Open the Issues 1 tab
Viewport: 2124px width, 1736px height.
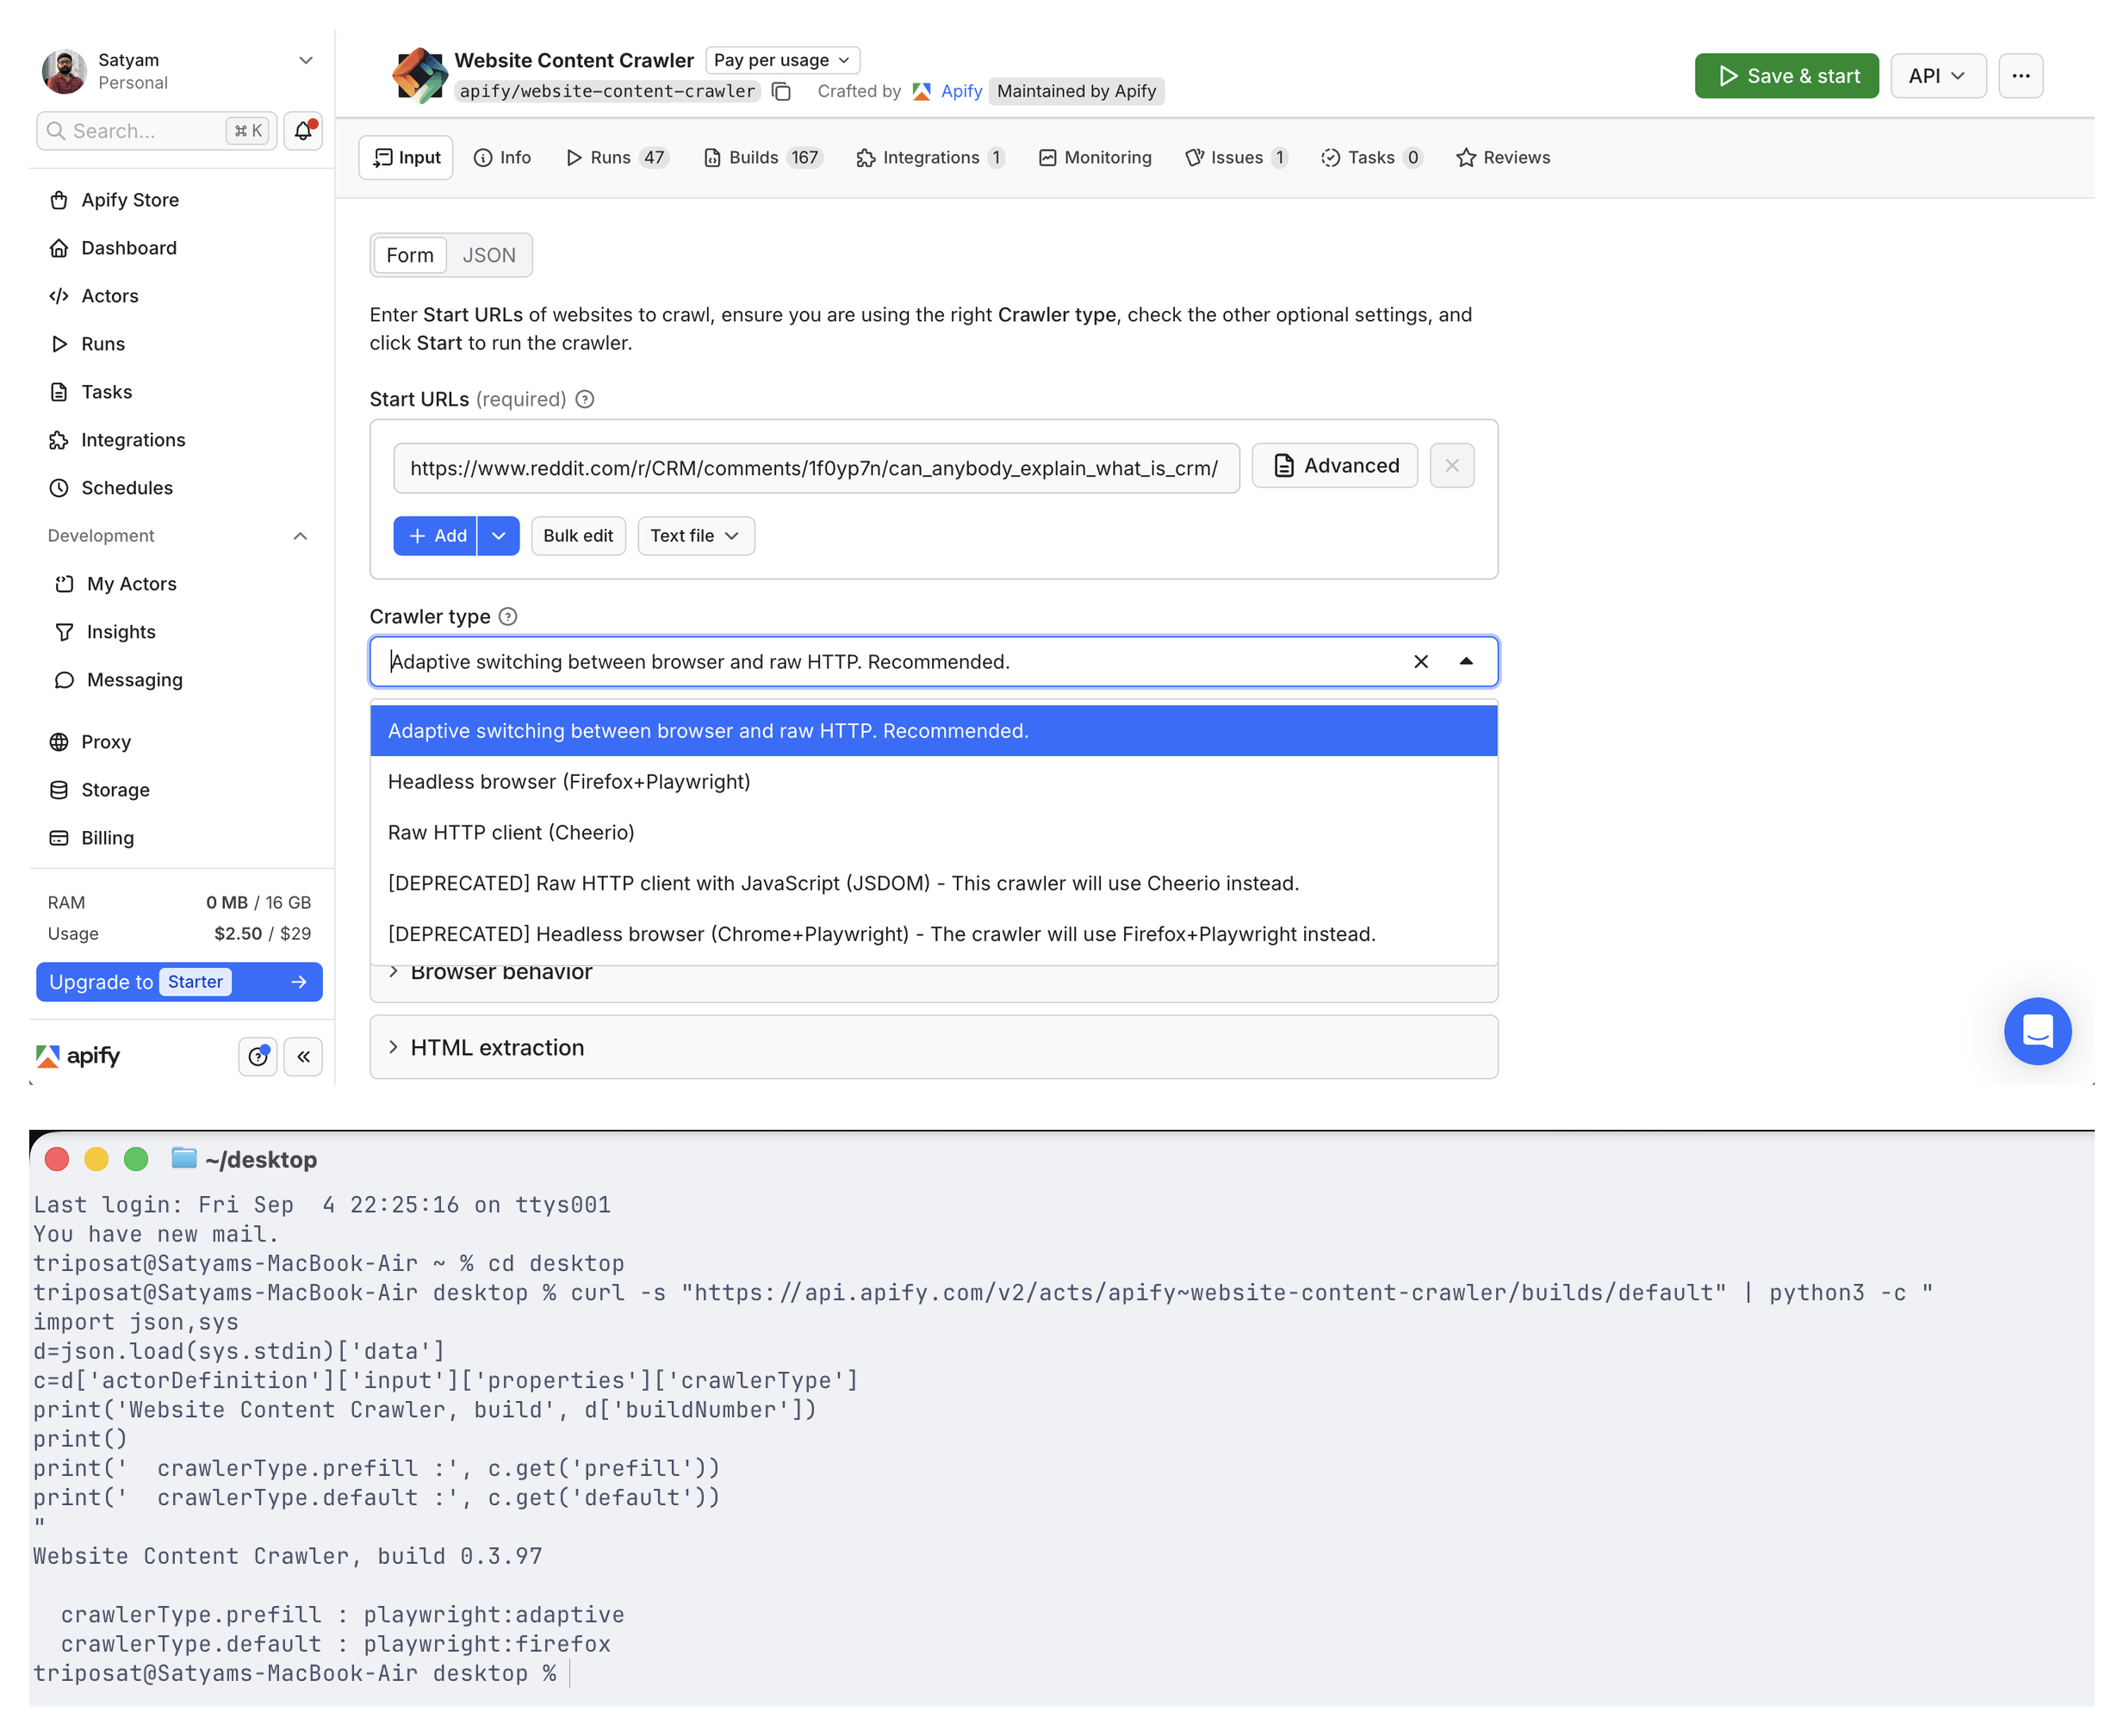click(1237, 158)
